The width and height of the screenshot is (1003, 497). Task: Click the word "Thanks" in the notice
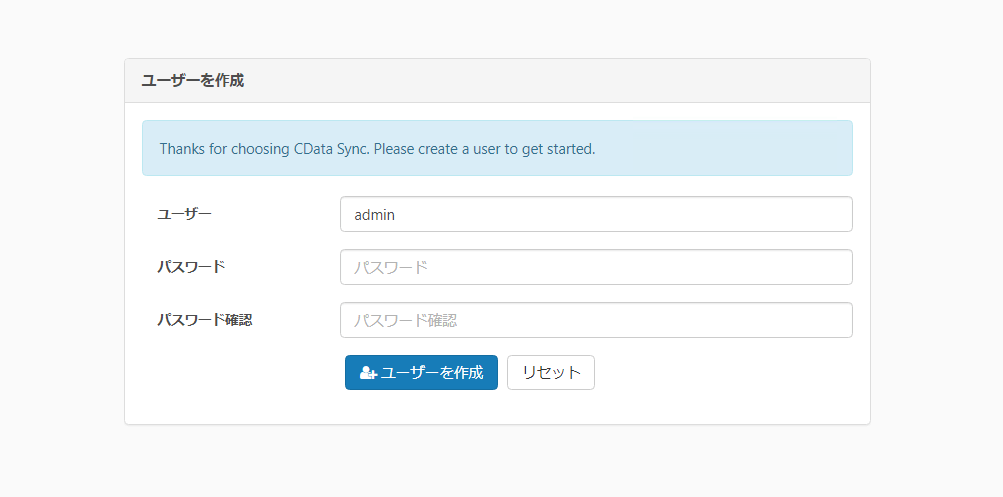(x=180, y=149)
